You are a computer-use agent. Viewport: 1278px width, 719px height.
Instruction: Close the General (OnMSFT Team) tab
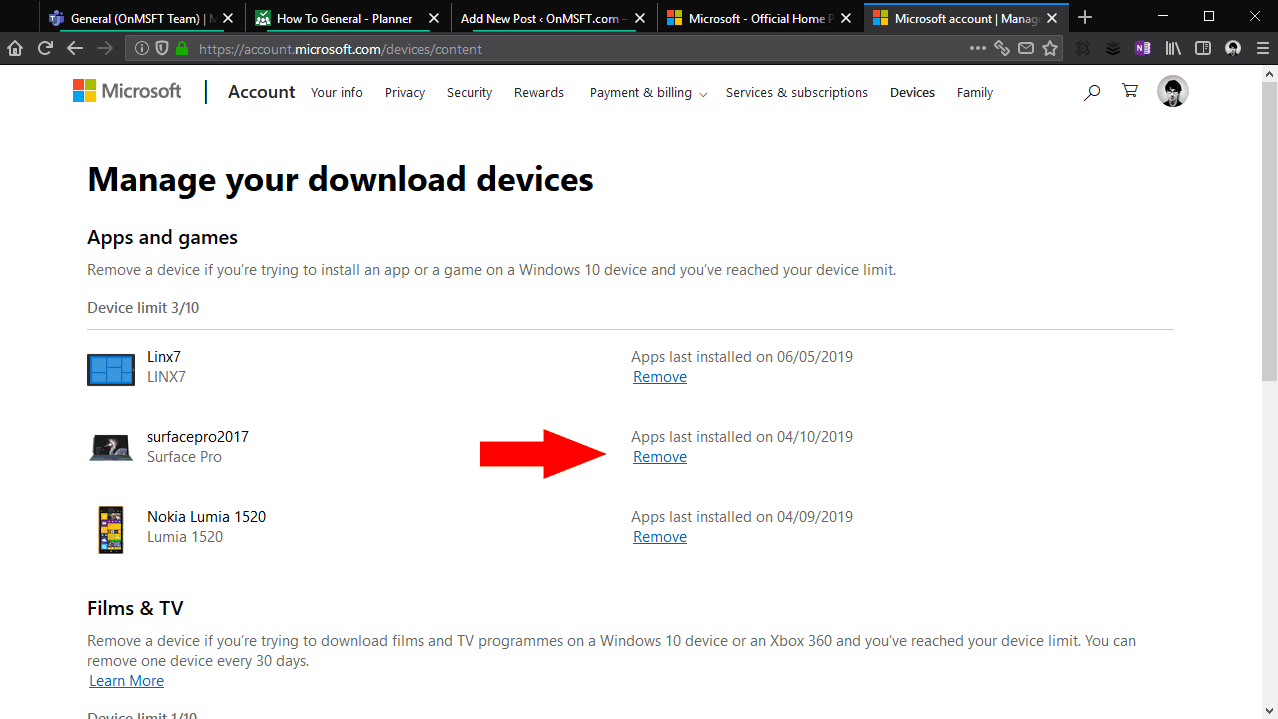[x=229, y=18]
